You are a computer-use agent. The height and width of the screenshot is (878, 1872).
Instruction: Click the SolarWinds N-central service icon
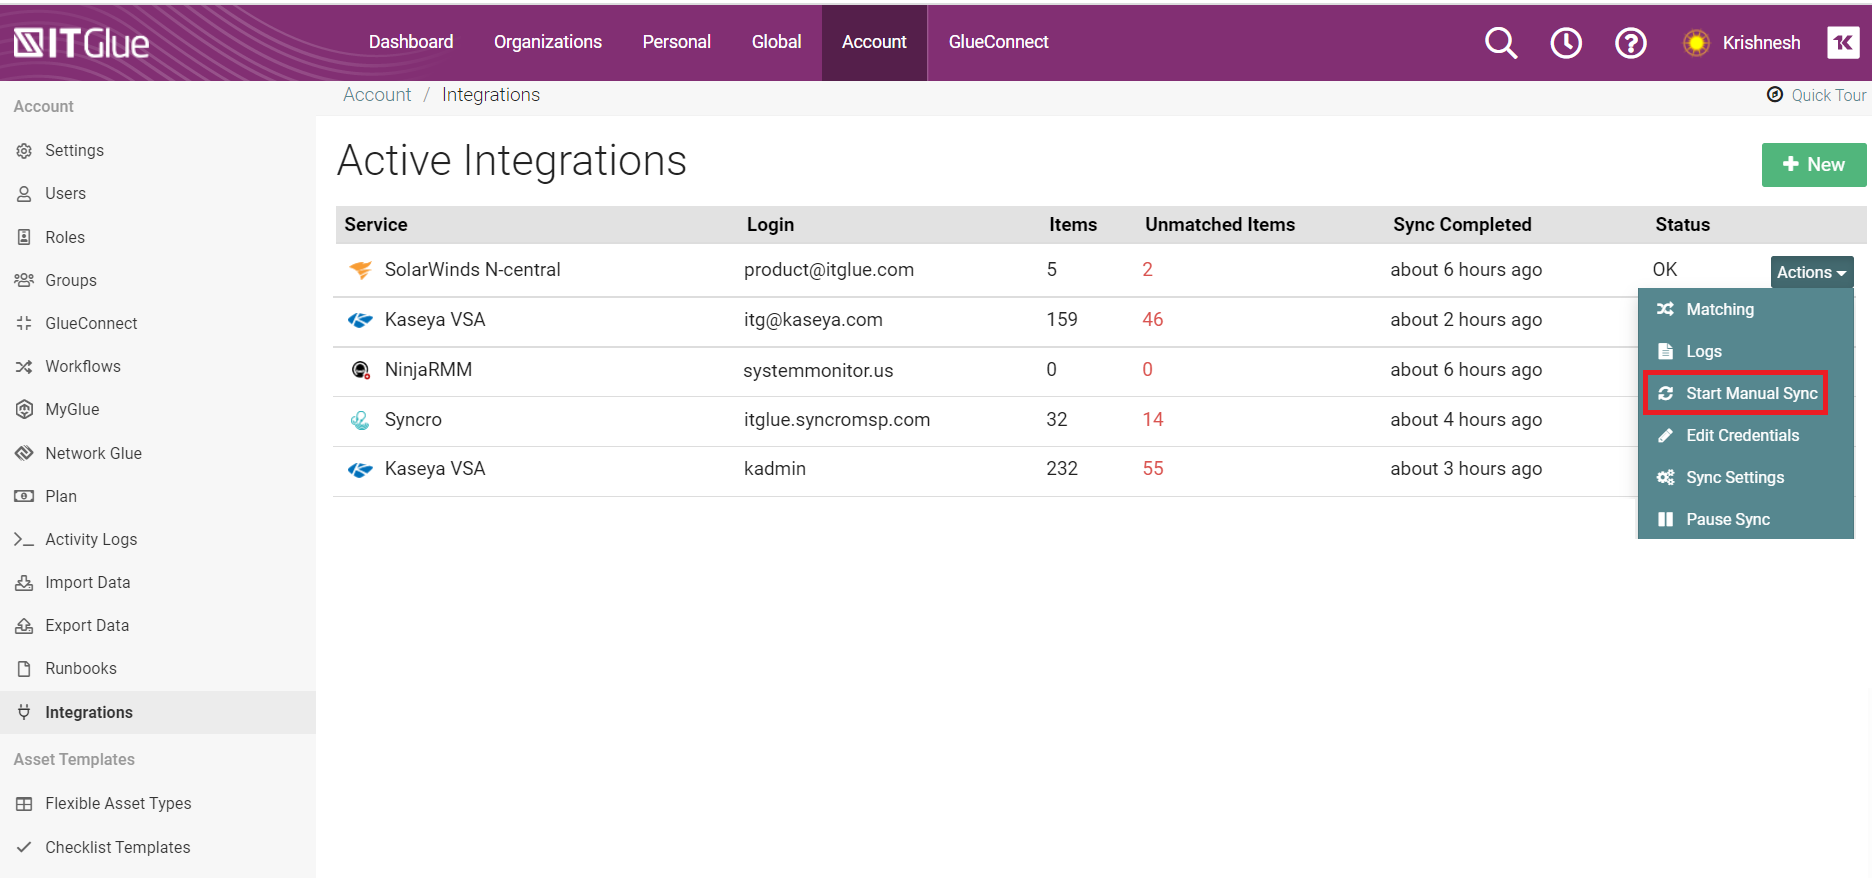pyautogui.click(x=360, y=270)
